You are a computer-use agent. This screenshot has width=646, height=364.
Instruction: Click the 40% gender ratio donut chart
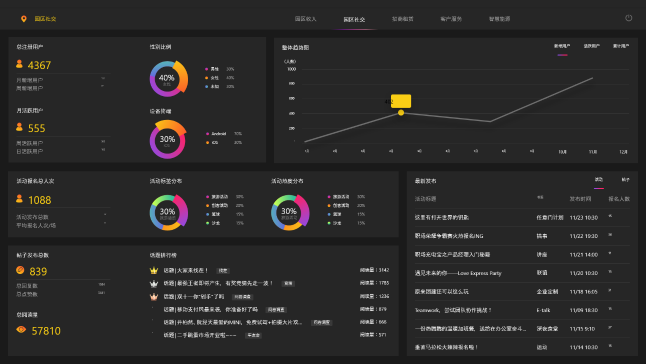tap(169, 79)
